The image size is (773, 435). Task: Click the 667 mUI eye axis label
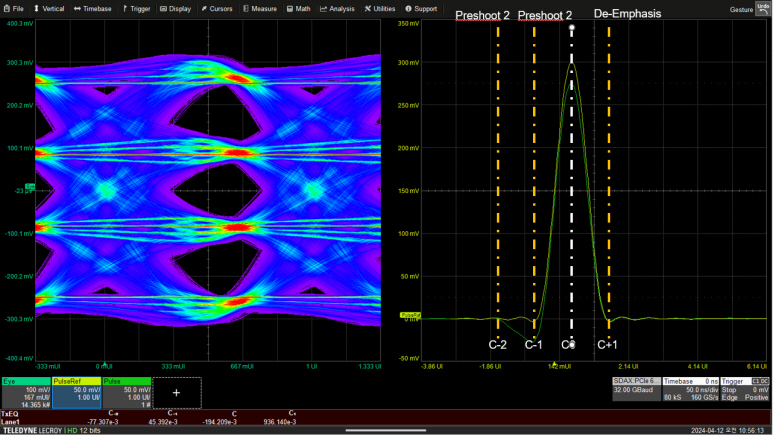[242, 366]
